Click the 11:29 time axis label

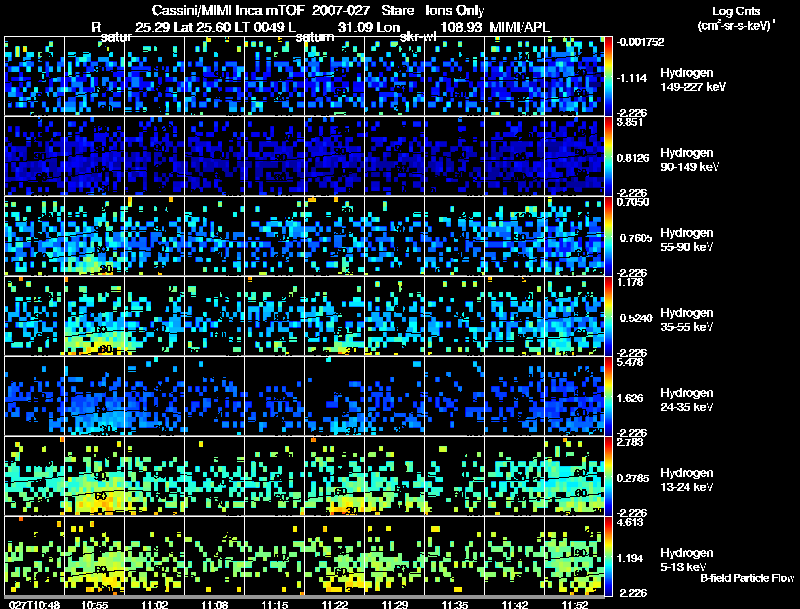[x=394, y=604]
